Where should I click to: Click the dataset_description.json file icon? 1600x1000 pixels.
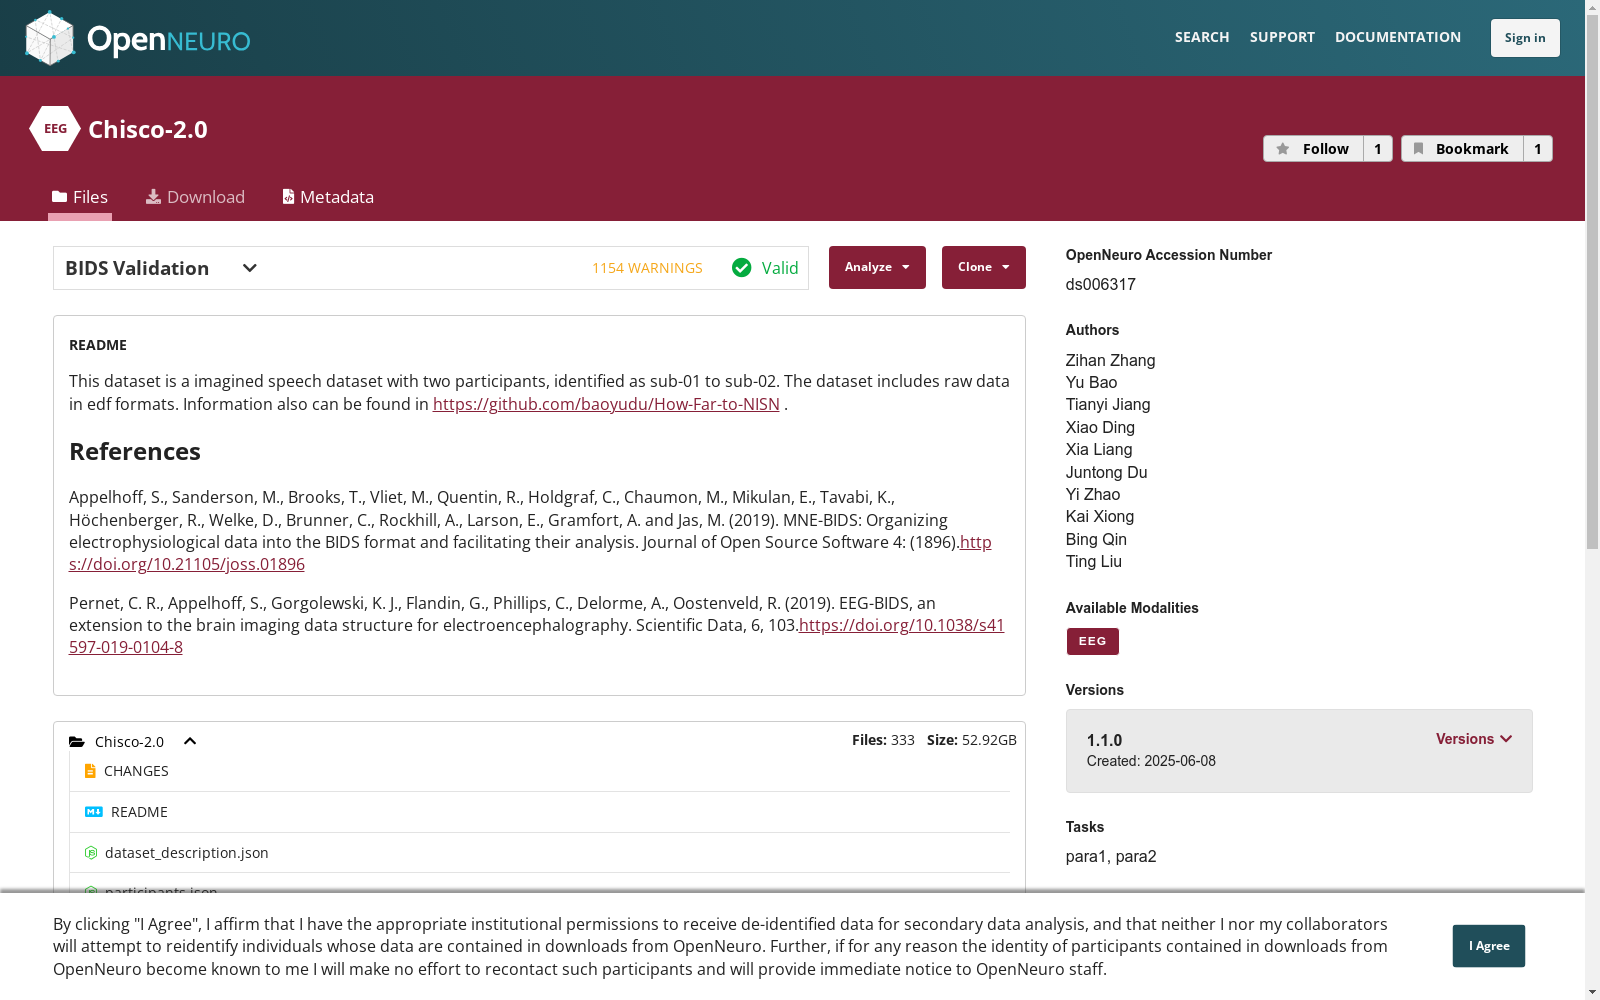coord(91,853)
